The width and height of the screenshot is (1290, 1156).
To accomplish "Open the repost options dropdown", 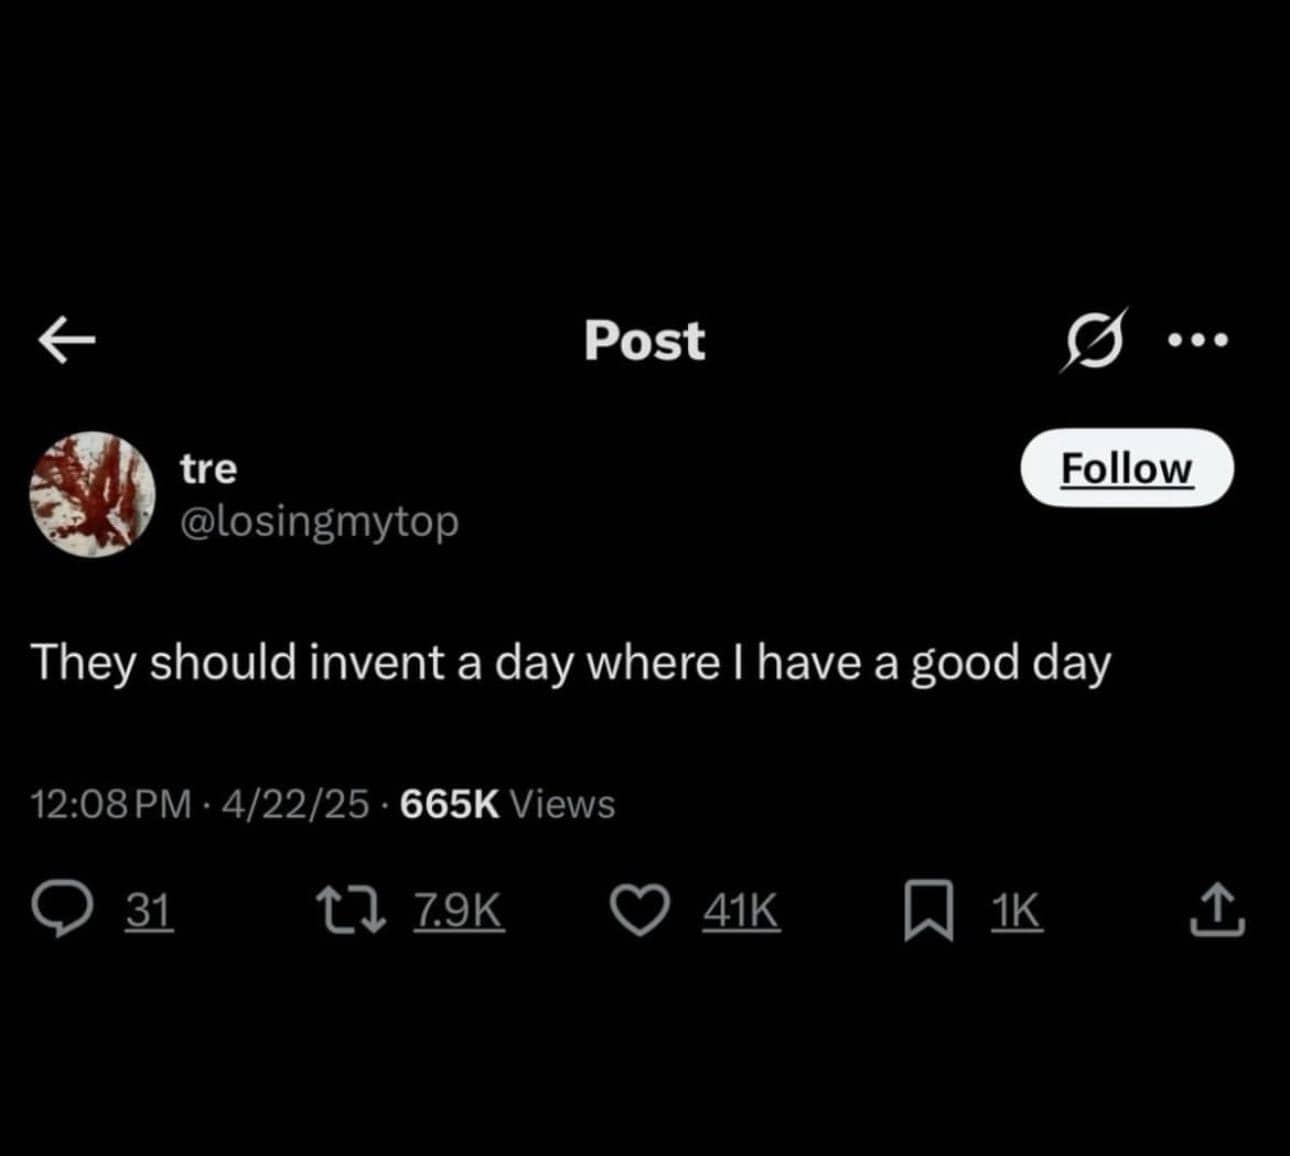I will coord(352,908).
